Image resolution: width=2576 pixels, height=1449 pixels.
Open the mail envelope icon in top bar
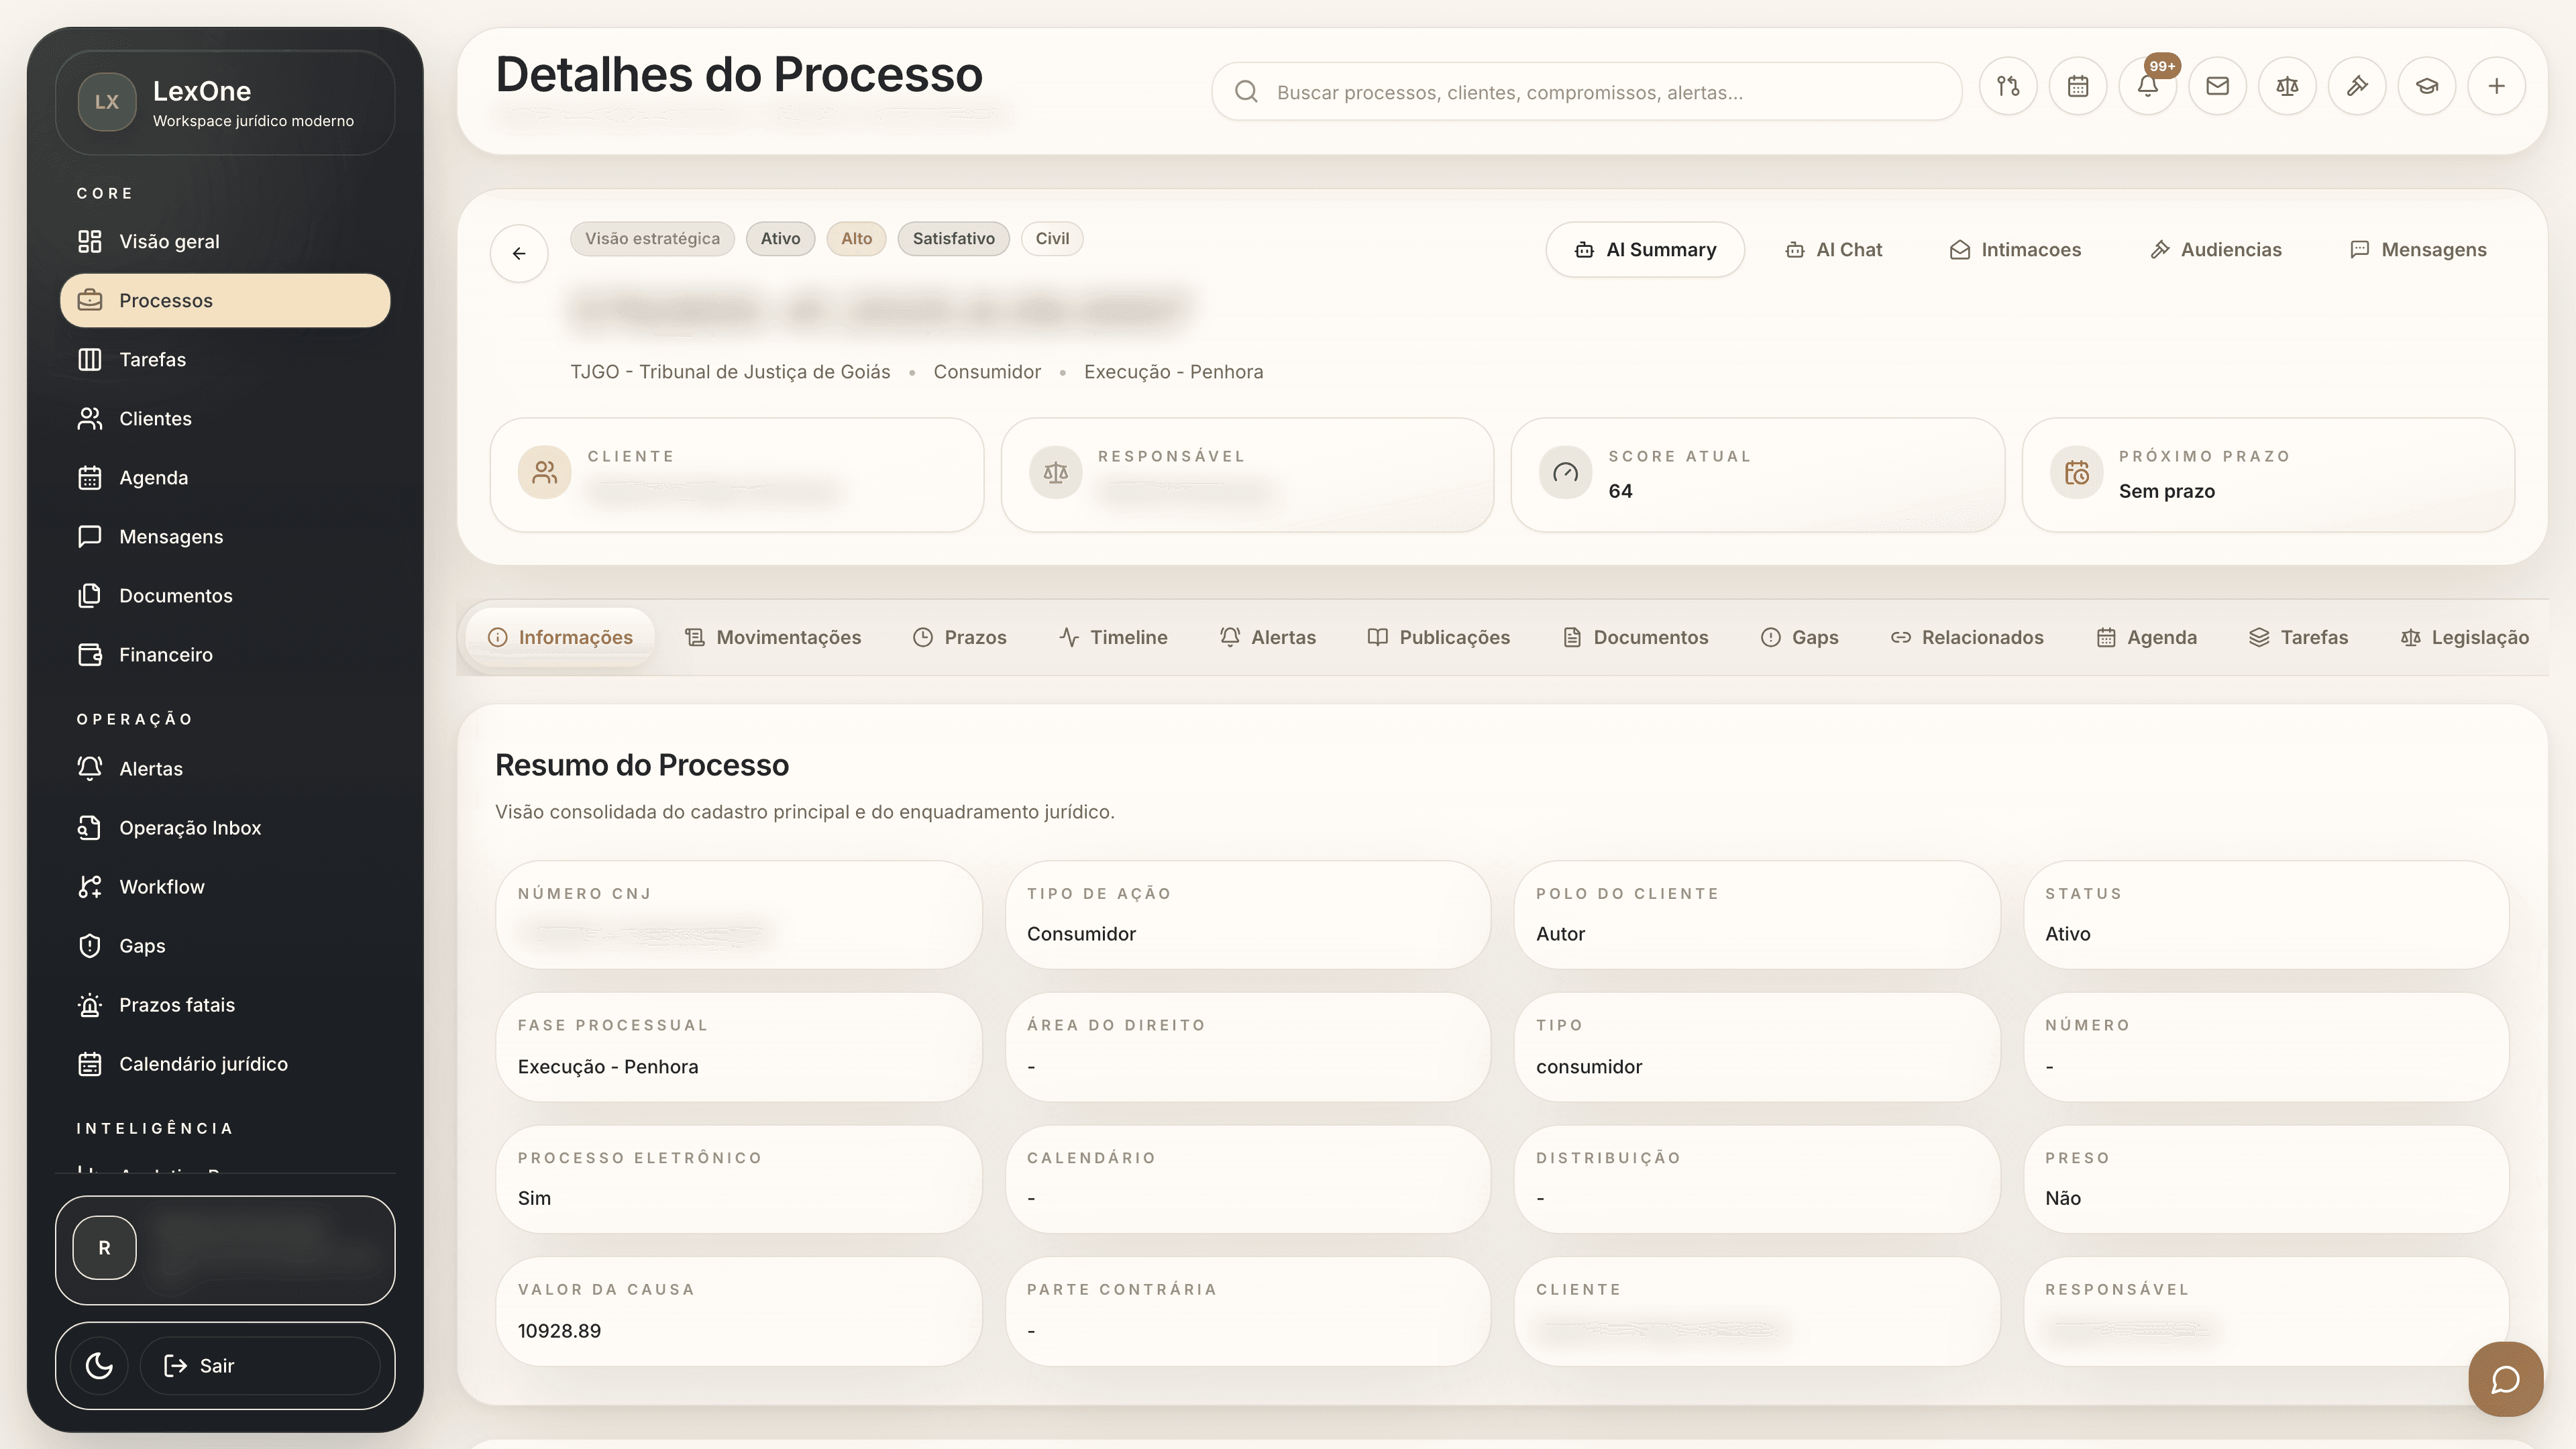(x=2217, y=86)
